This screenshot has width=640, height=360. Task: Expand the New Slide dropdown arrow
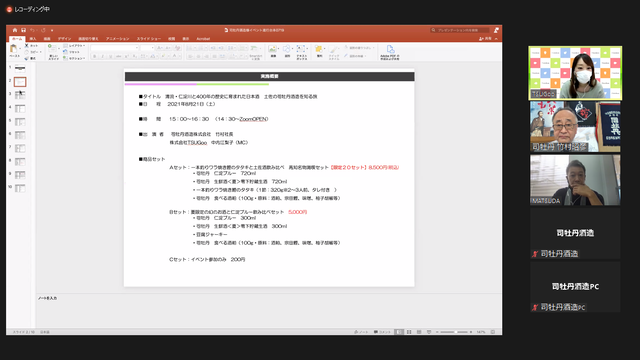(59, 49)
